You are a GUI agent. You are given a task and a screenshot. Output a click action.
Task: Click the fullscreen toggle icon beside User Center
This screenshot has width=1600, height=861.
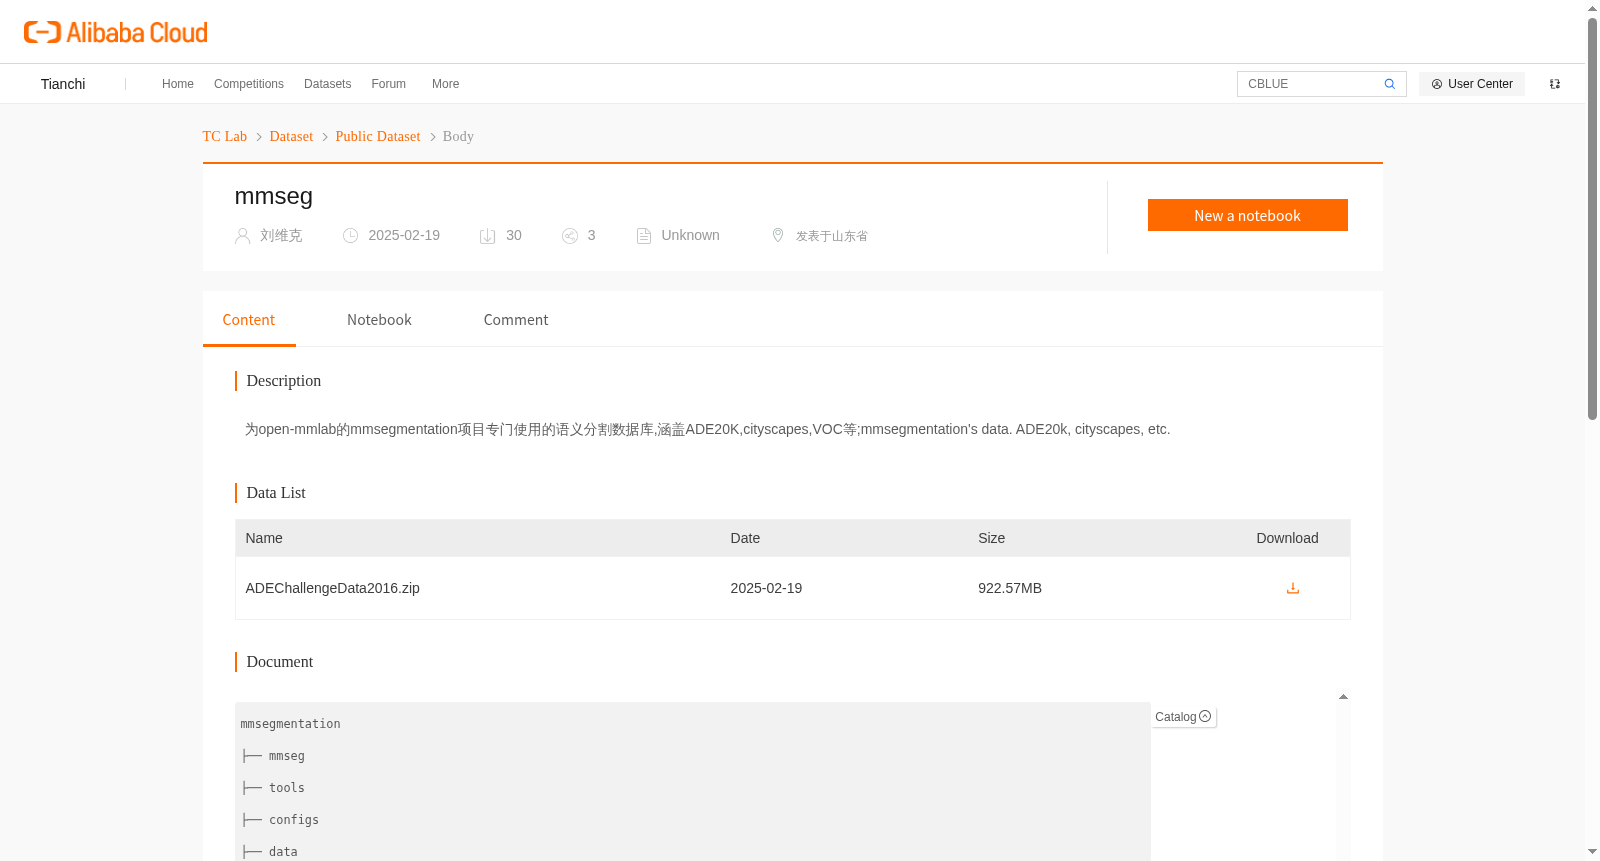(1555, 84)
